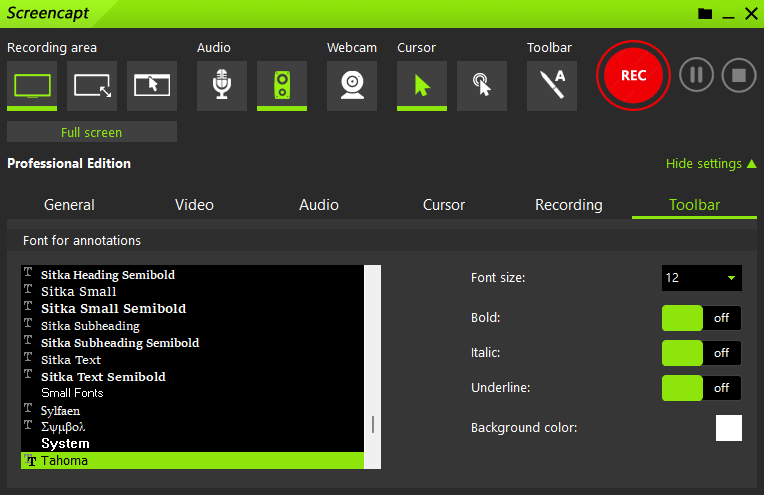Viewport: 764px width, 495px height.
Task: Select the Sitka Small font row
Action: click(x=192, y=291)
